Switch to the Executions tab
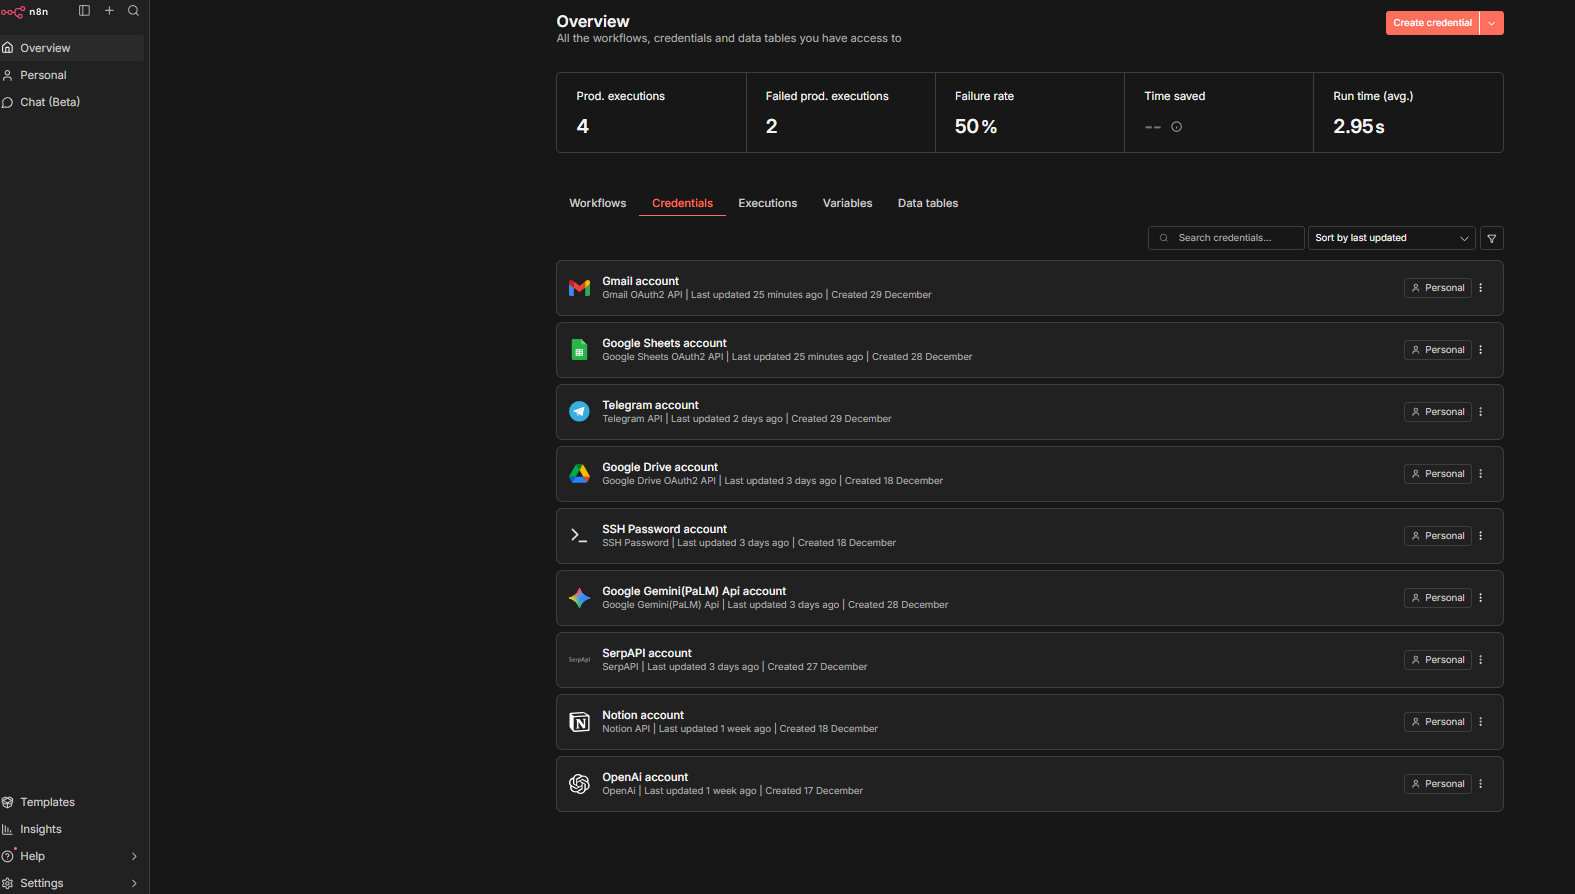The width and height of the screenshot is (1575, 894). (767, 203)
